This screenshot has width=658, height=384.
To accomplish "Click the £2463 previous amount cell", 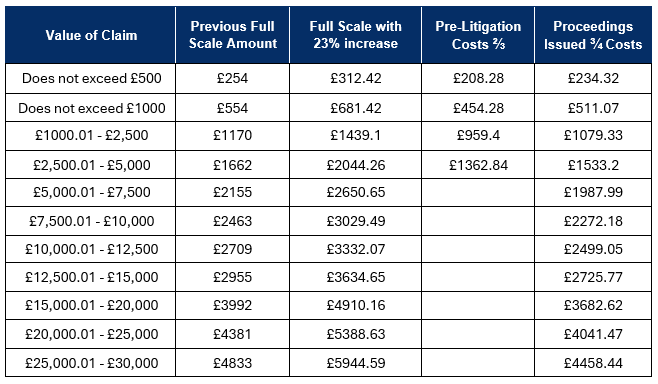I will (x=232, y=221).
